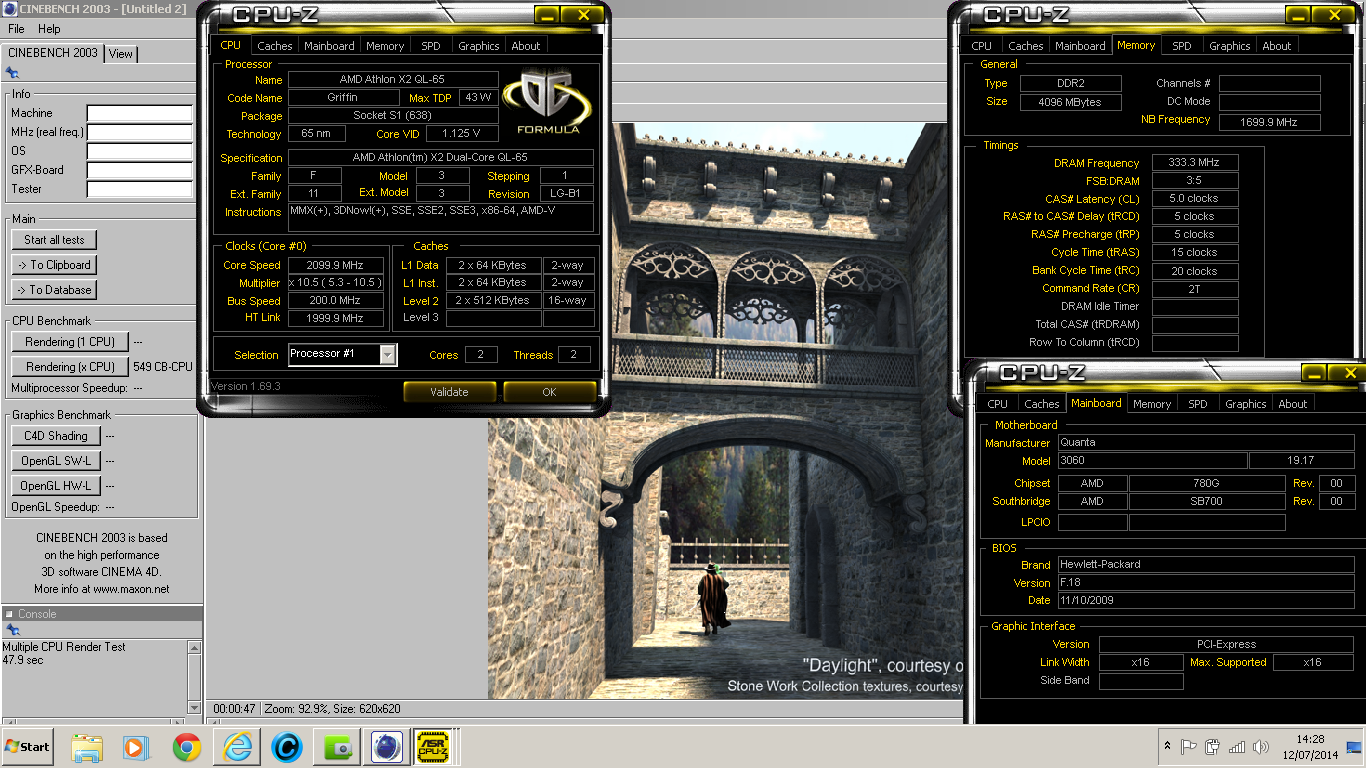Open Windows Explorer from the taskbar

point(87,747)
